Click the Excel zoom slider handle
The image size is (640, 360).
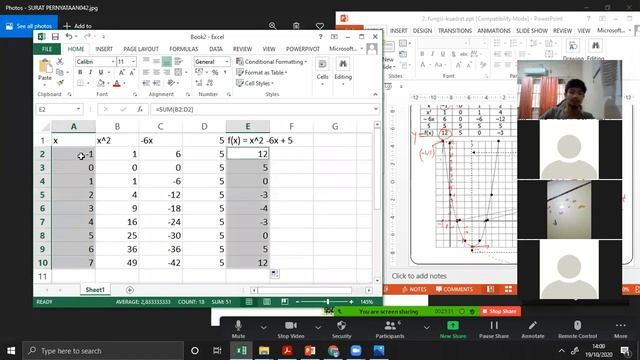[328, 302]
